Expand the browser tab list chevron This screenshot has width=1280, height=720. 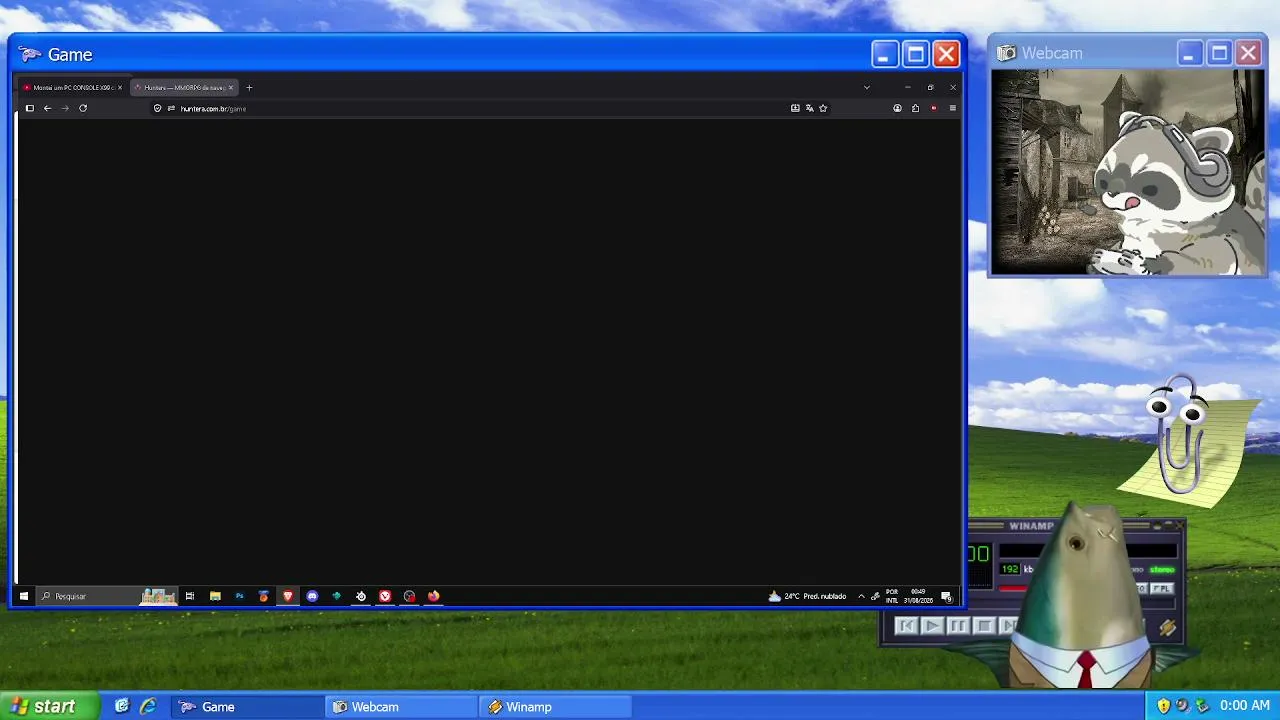(866, 87)
